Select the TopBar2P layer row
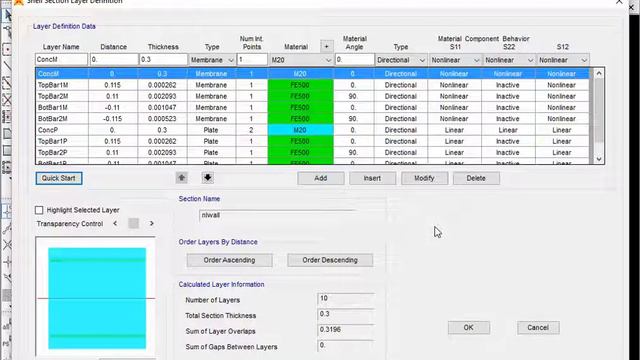Image resolution: width=640 pixels, height=360 pixels. click(x=313, y=153)
